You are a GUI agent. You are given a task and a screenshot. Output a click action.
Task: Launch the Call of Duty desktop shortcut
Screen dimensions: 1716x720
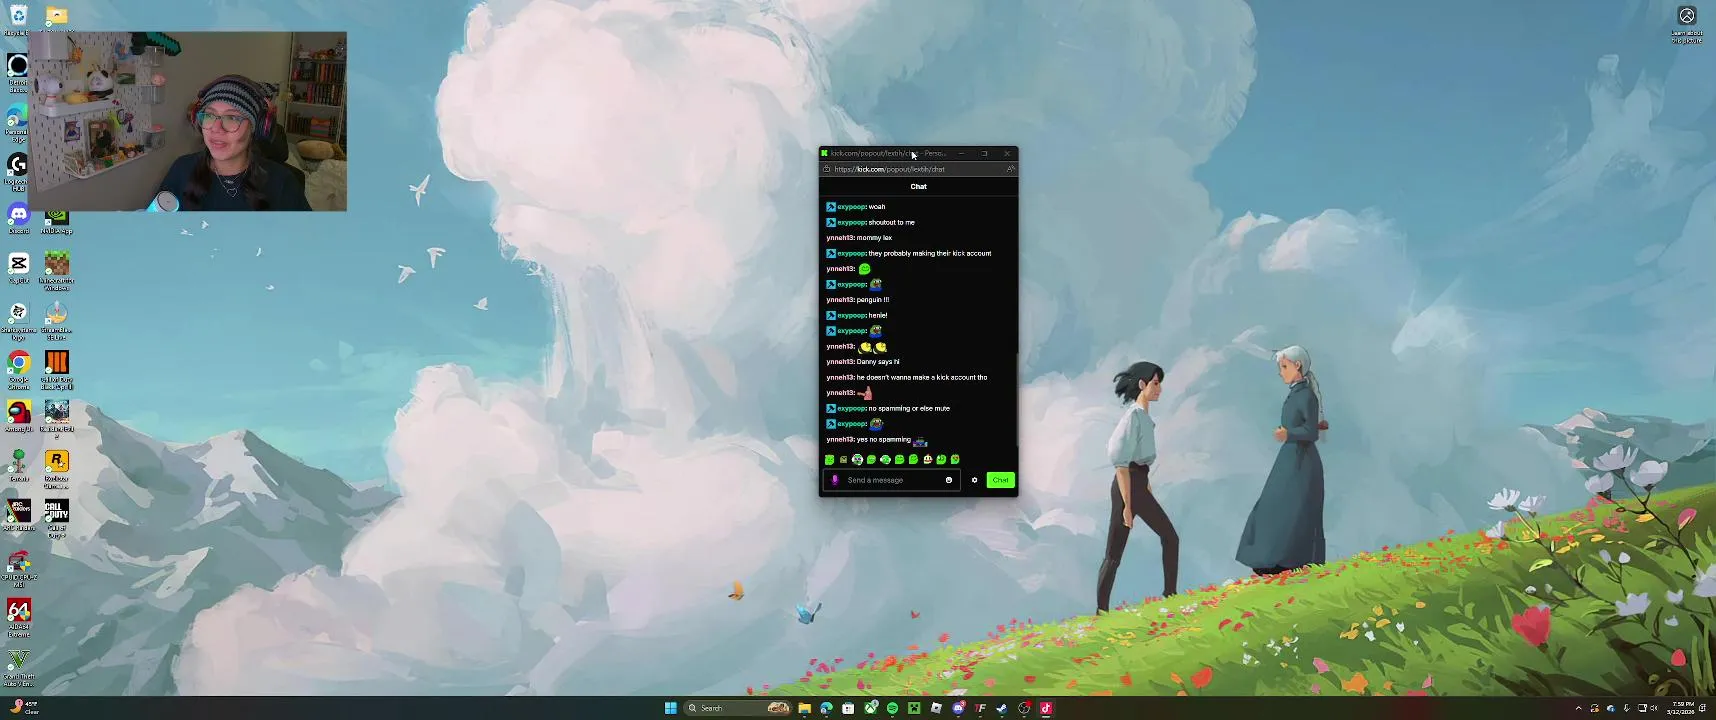click(x=57, y=518)
